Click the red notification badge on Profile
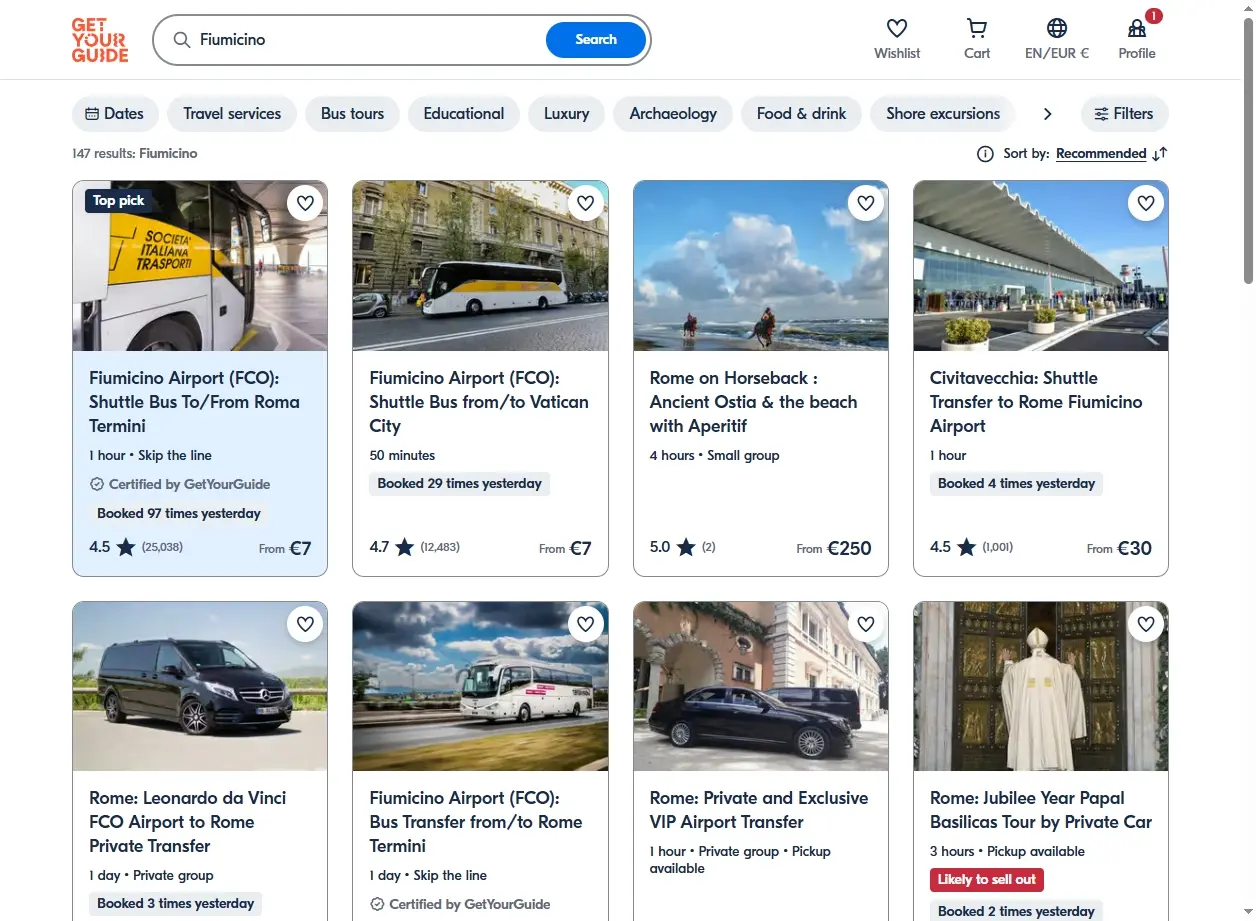The height and width of the screenshot is (921, 1256). pos(1154,16)
